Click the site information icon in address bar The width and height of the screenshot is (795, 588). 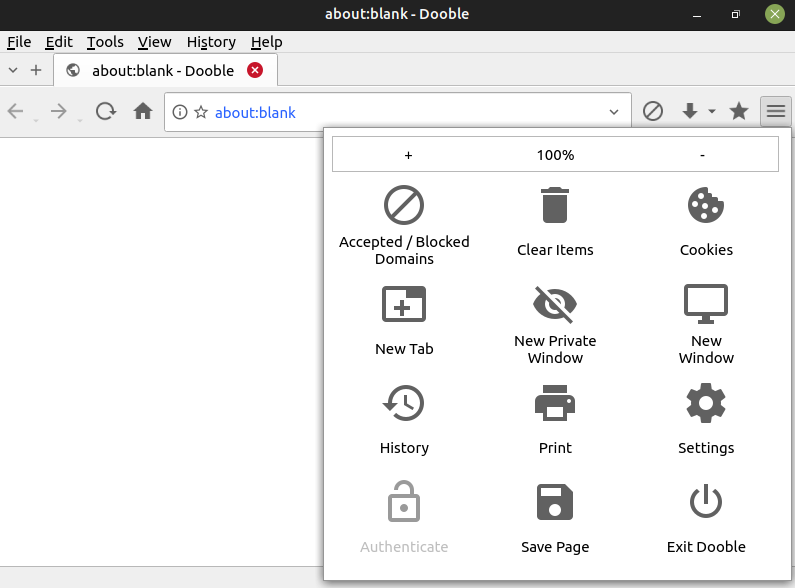180,112
